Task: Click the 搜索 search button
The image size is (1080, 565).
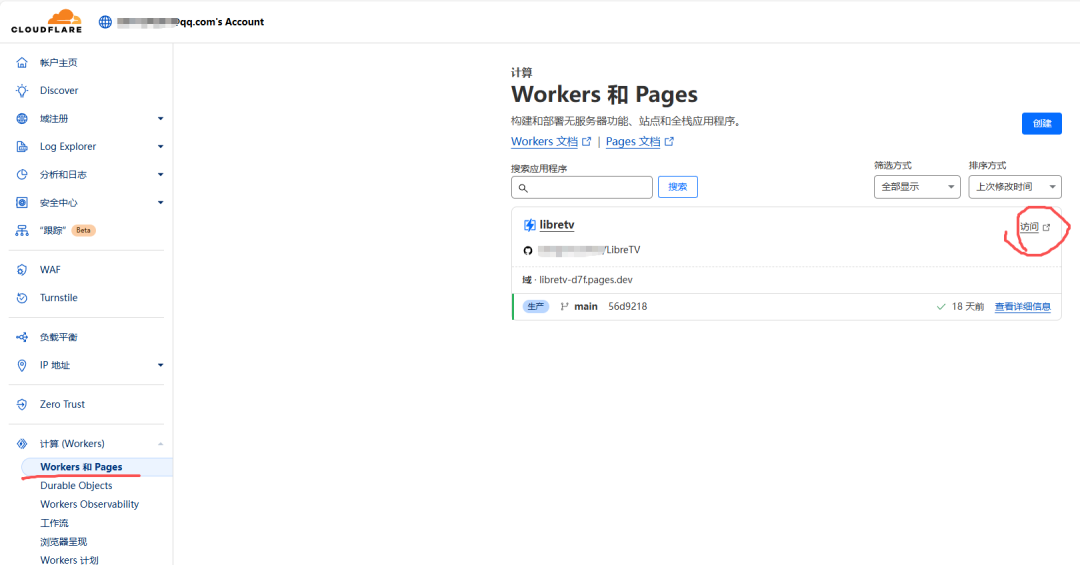Action: [677, 187]
